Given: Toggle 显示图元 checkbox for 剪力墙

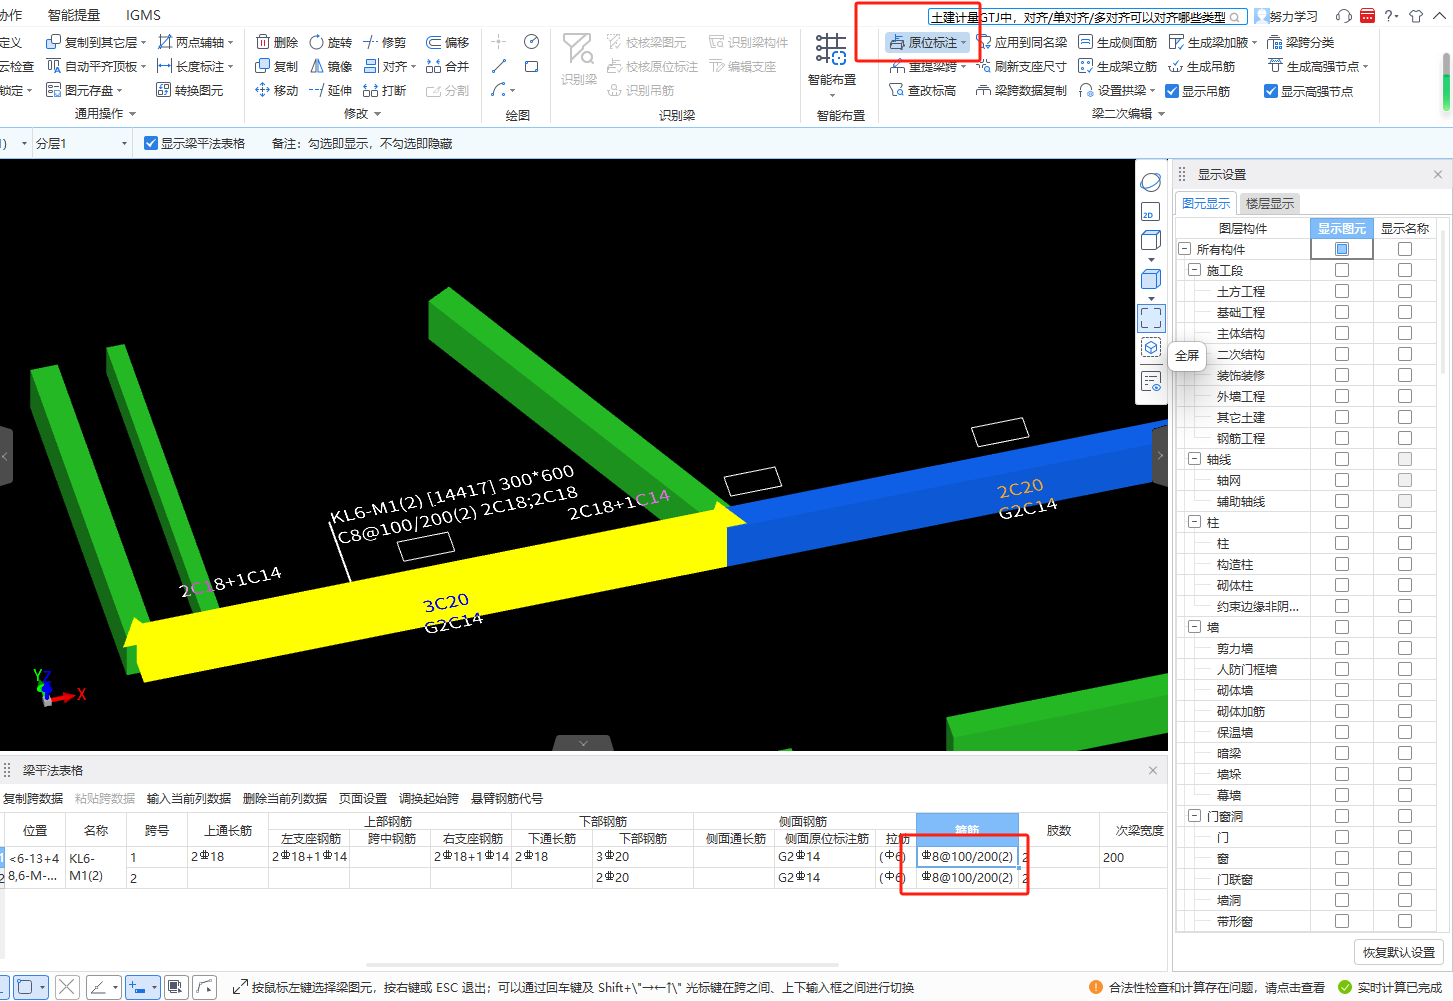Looking at the screenshot, I should [1342, 648].
